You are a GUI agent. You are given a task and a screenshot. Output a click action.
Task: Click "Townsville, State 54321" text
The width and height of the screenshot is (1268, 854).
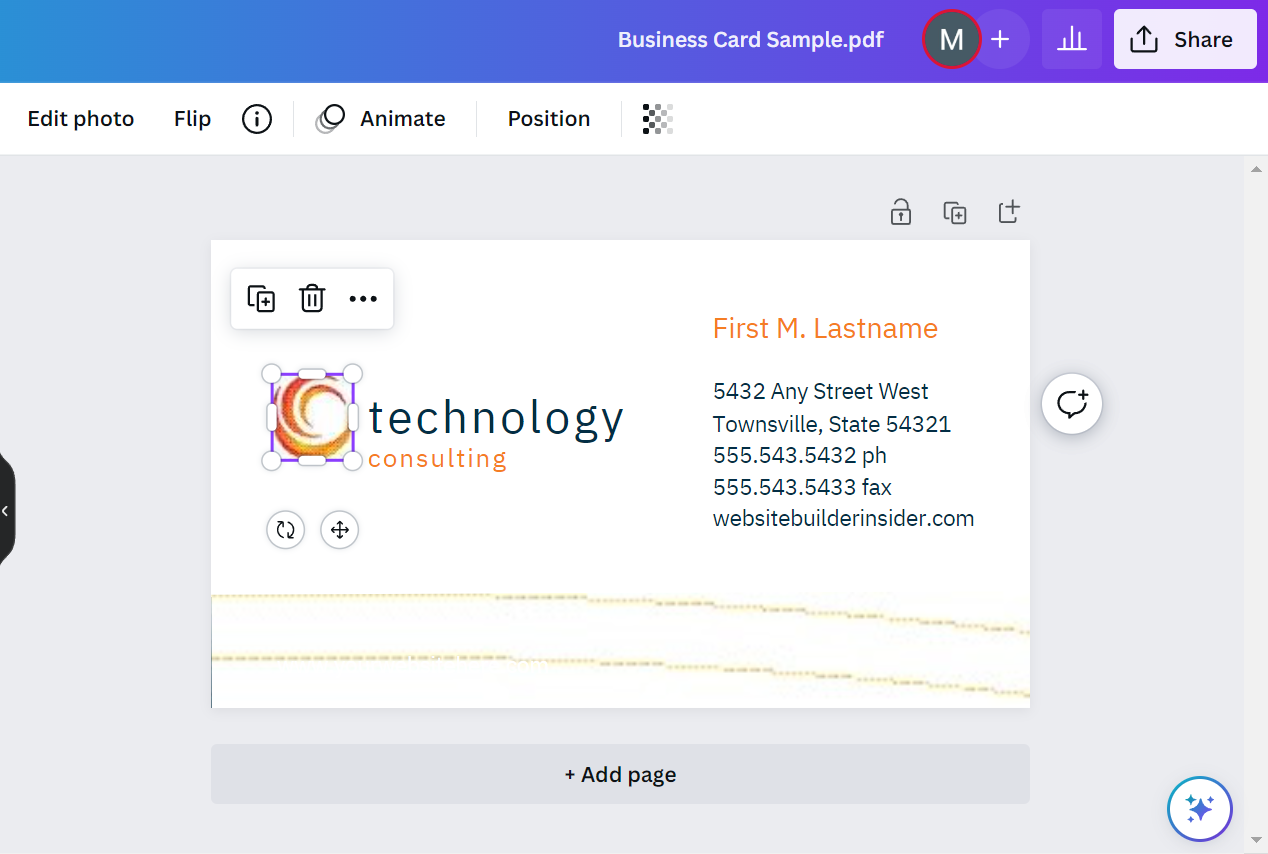(x=831, y=424)
